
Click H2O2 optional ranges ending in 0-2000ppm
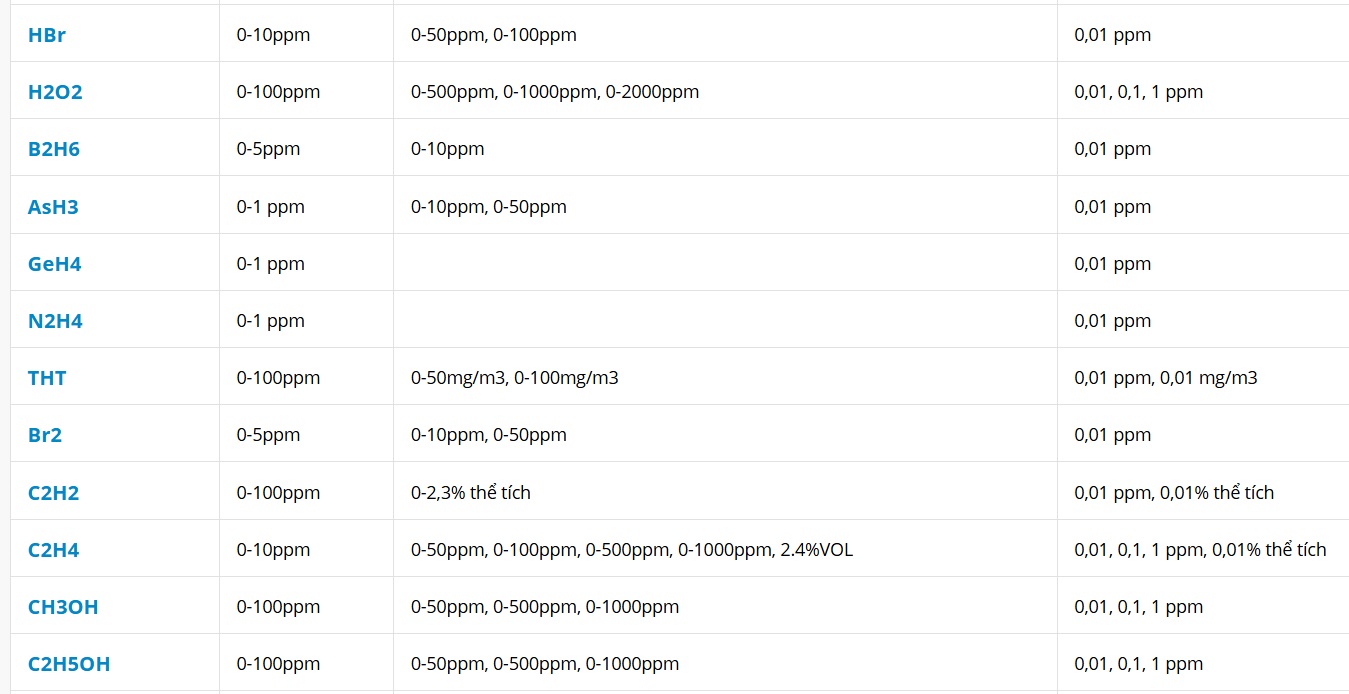point(555,92)
